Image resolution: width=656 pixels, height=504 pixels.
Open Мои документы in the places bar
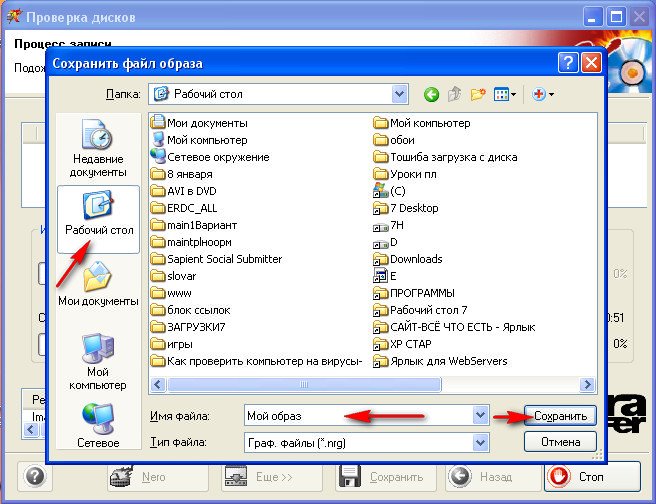pyautogui.click(x=98, y=284)
